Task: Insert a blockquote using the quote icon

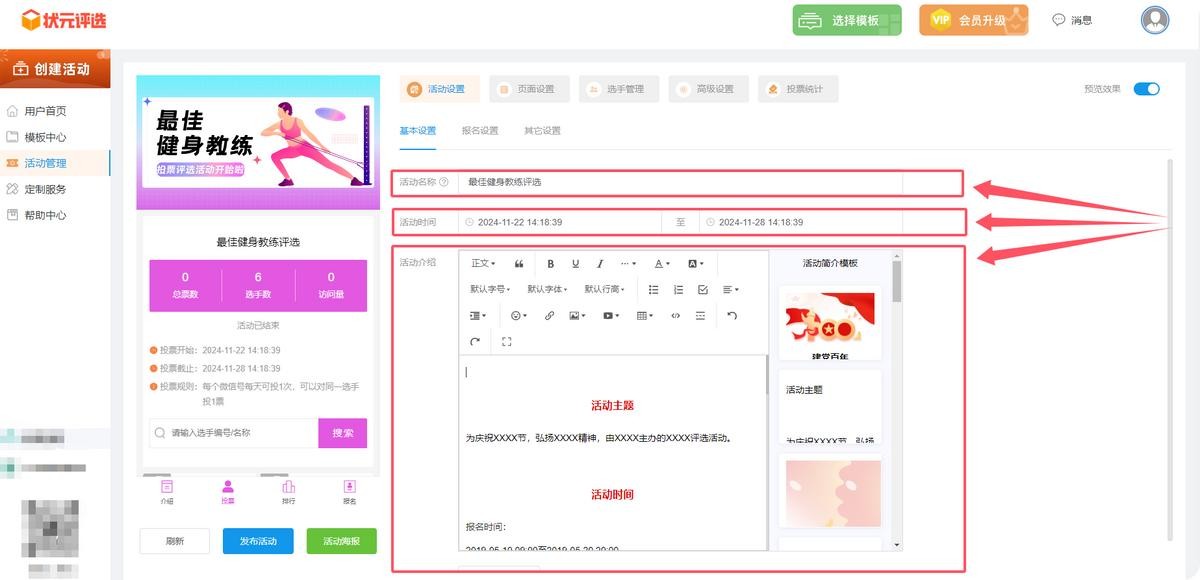Action: click(x=519, y=264)
